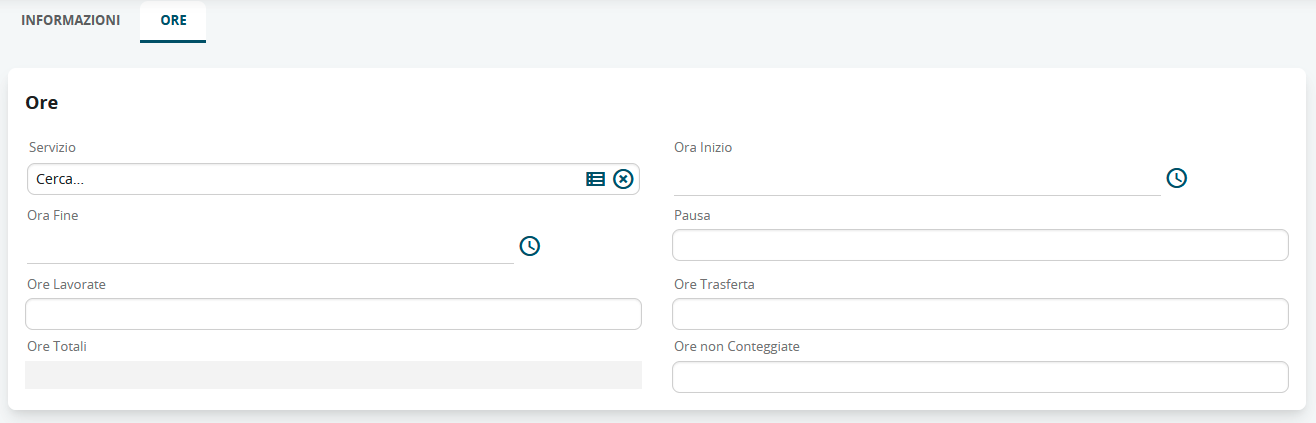Click the Ore Lavorate label text

[x=66, y=284]
